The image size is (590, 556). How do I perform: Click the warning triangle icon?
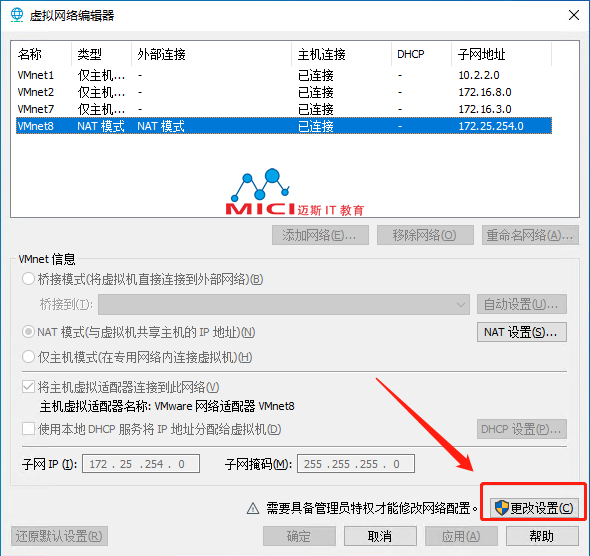tap(253, 508)
